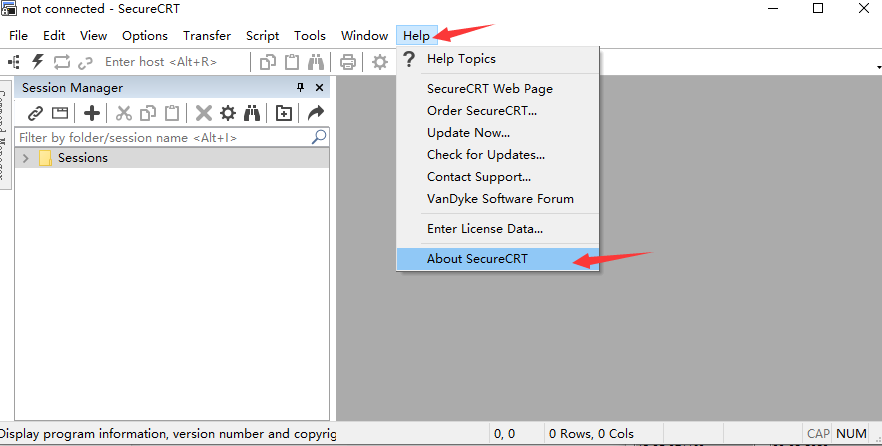Screen dimensions: 882x446
Task: Select the Sessions folder
Action: (82, 158)
